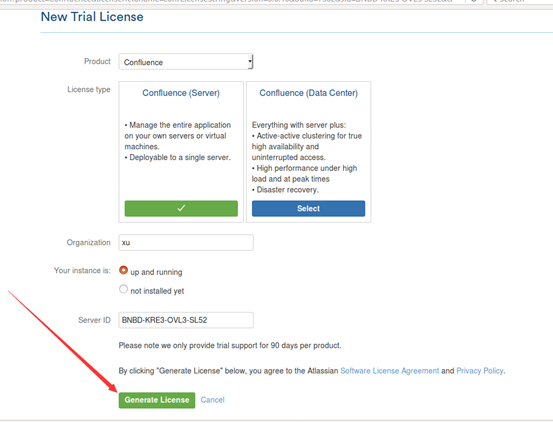Select the 'not installed yet' radio button
Screen dimensions: 553x422
pos(123,289)
